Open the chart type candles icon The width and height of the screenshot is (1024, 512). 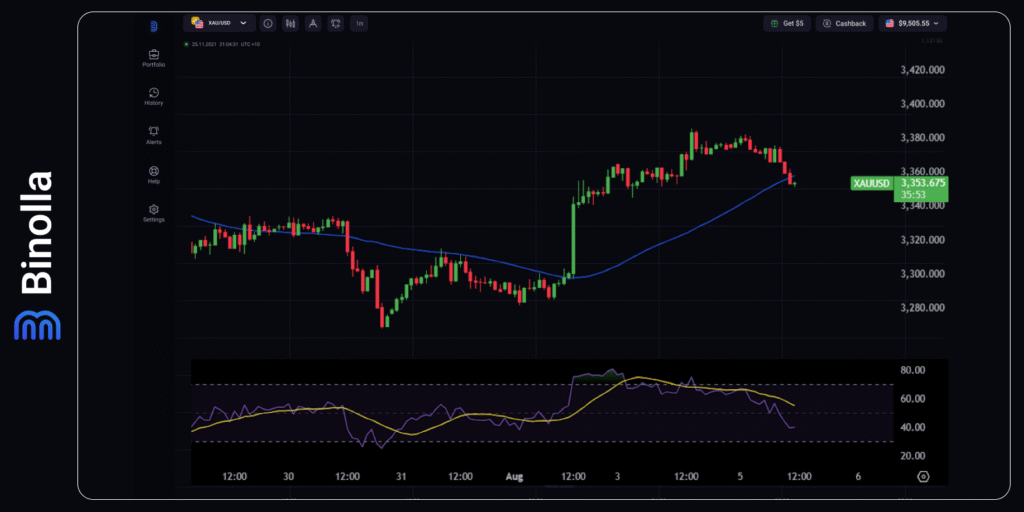(x=291, y=23)
